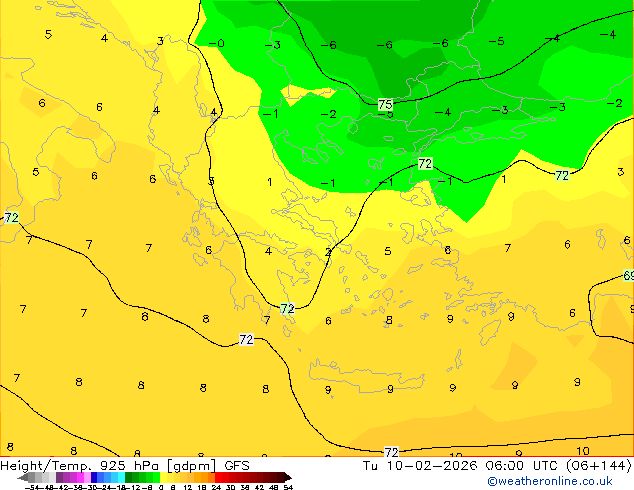The width and height of the screenshot is (634, 490).
Task: Click the dark right arrow tip of the legend
Action: click(x=288, y=478)
